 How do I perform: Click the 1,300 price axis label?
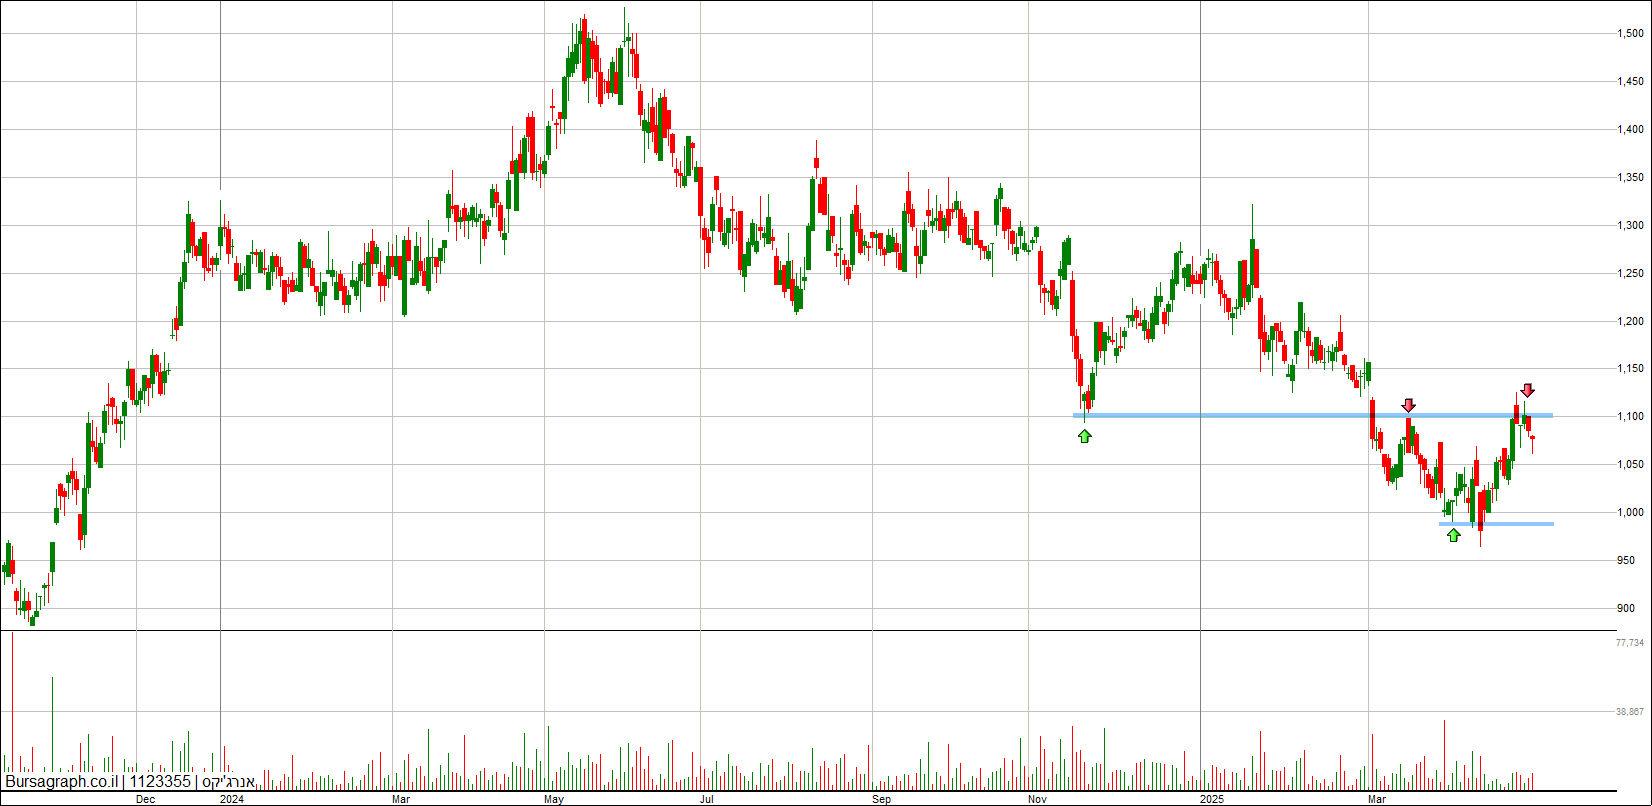click(1630, 225)
